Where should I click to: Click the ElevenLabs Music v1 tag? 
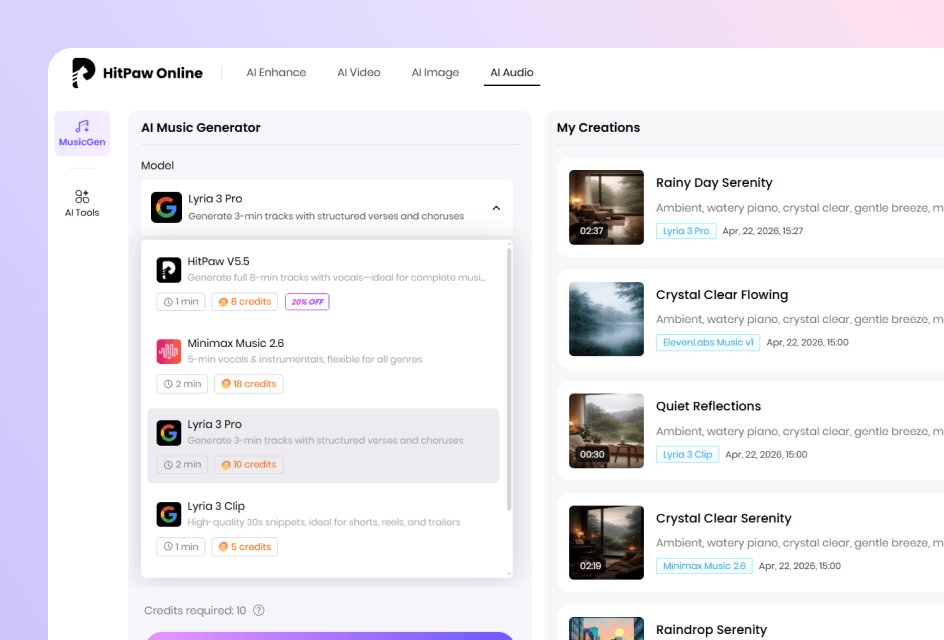point(708,343)
